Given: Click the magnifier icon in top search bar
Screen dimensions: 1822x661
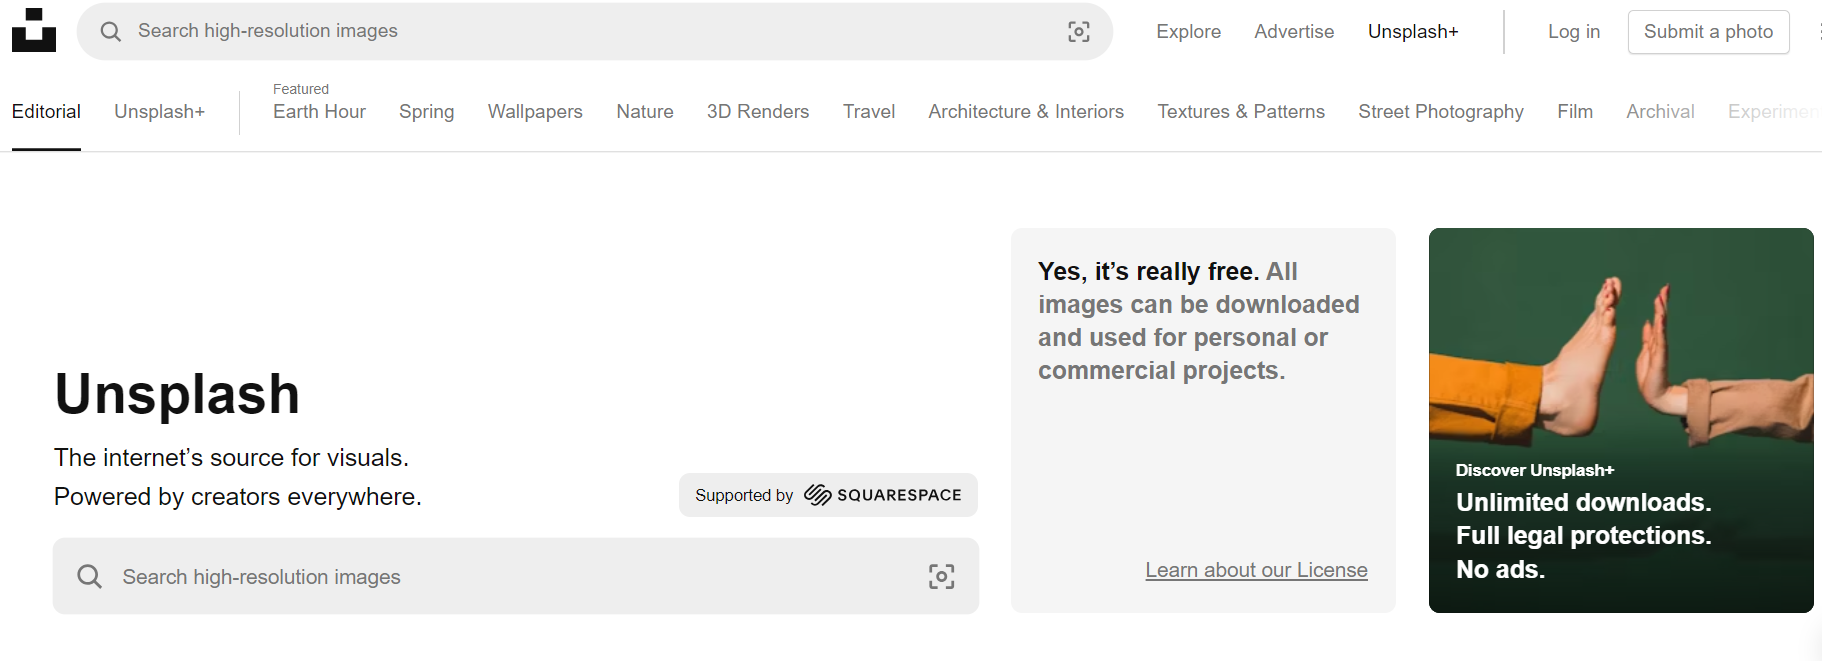Looking at the screenshot, I should tap(111, 32).
